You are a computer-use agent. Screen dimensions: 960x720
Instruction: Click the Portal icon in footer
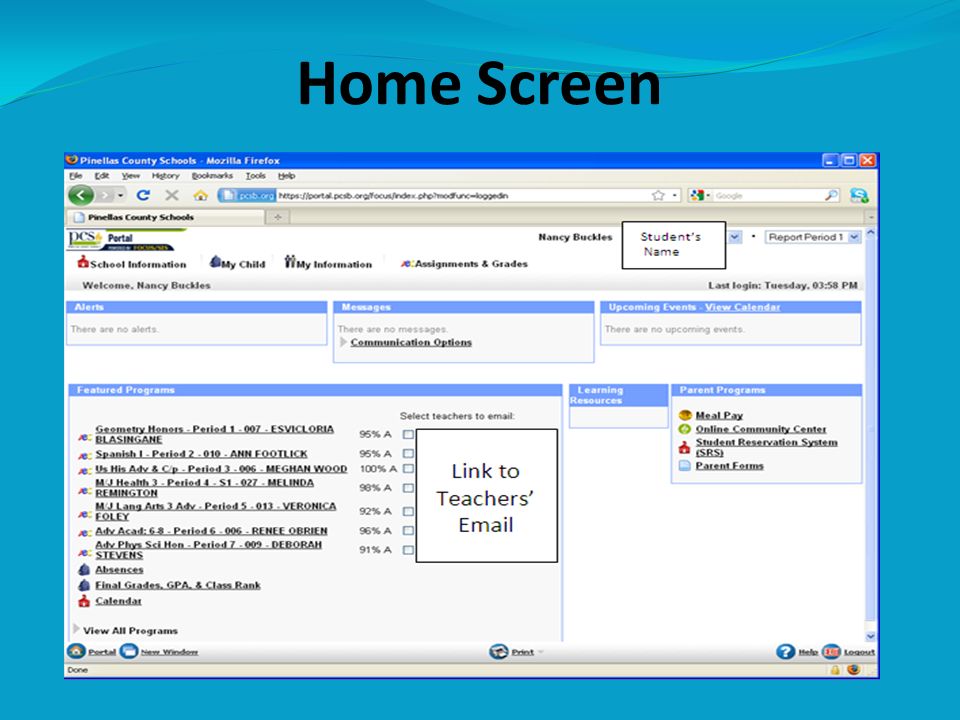76,651
